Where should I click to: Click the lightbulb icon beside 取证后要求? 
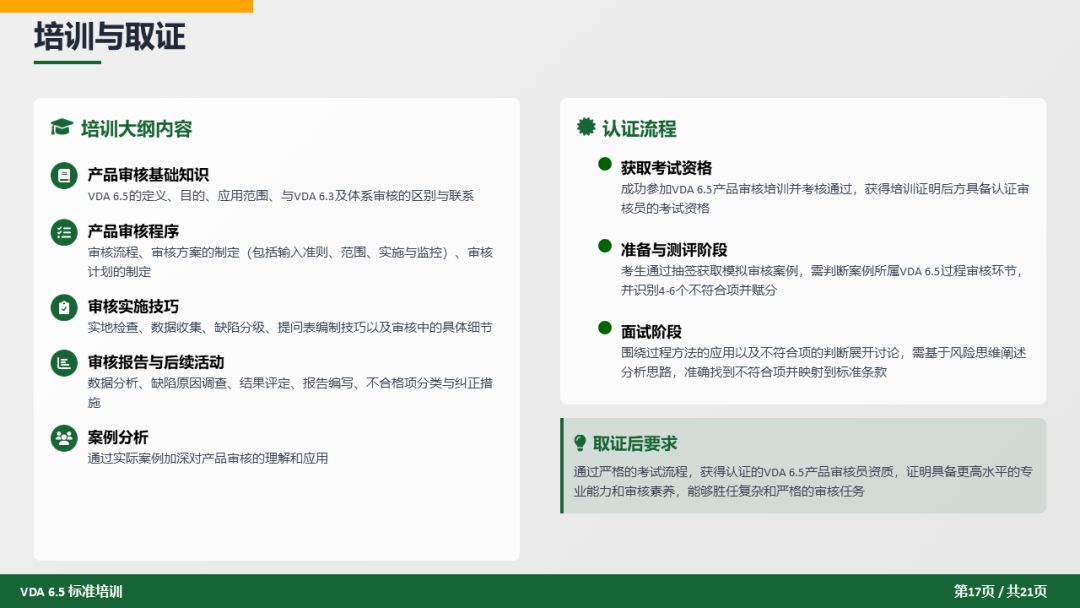coord(580,443)
